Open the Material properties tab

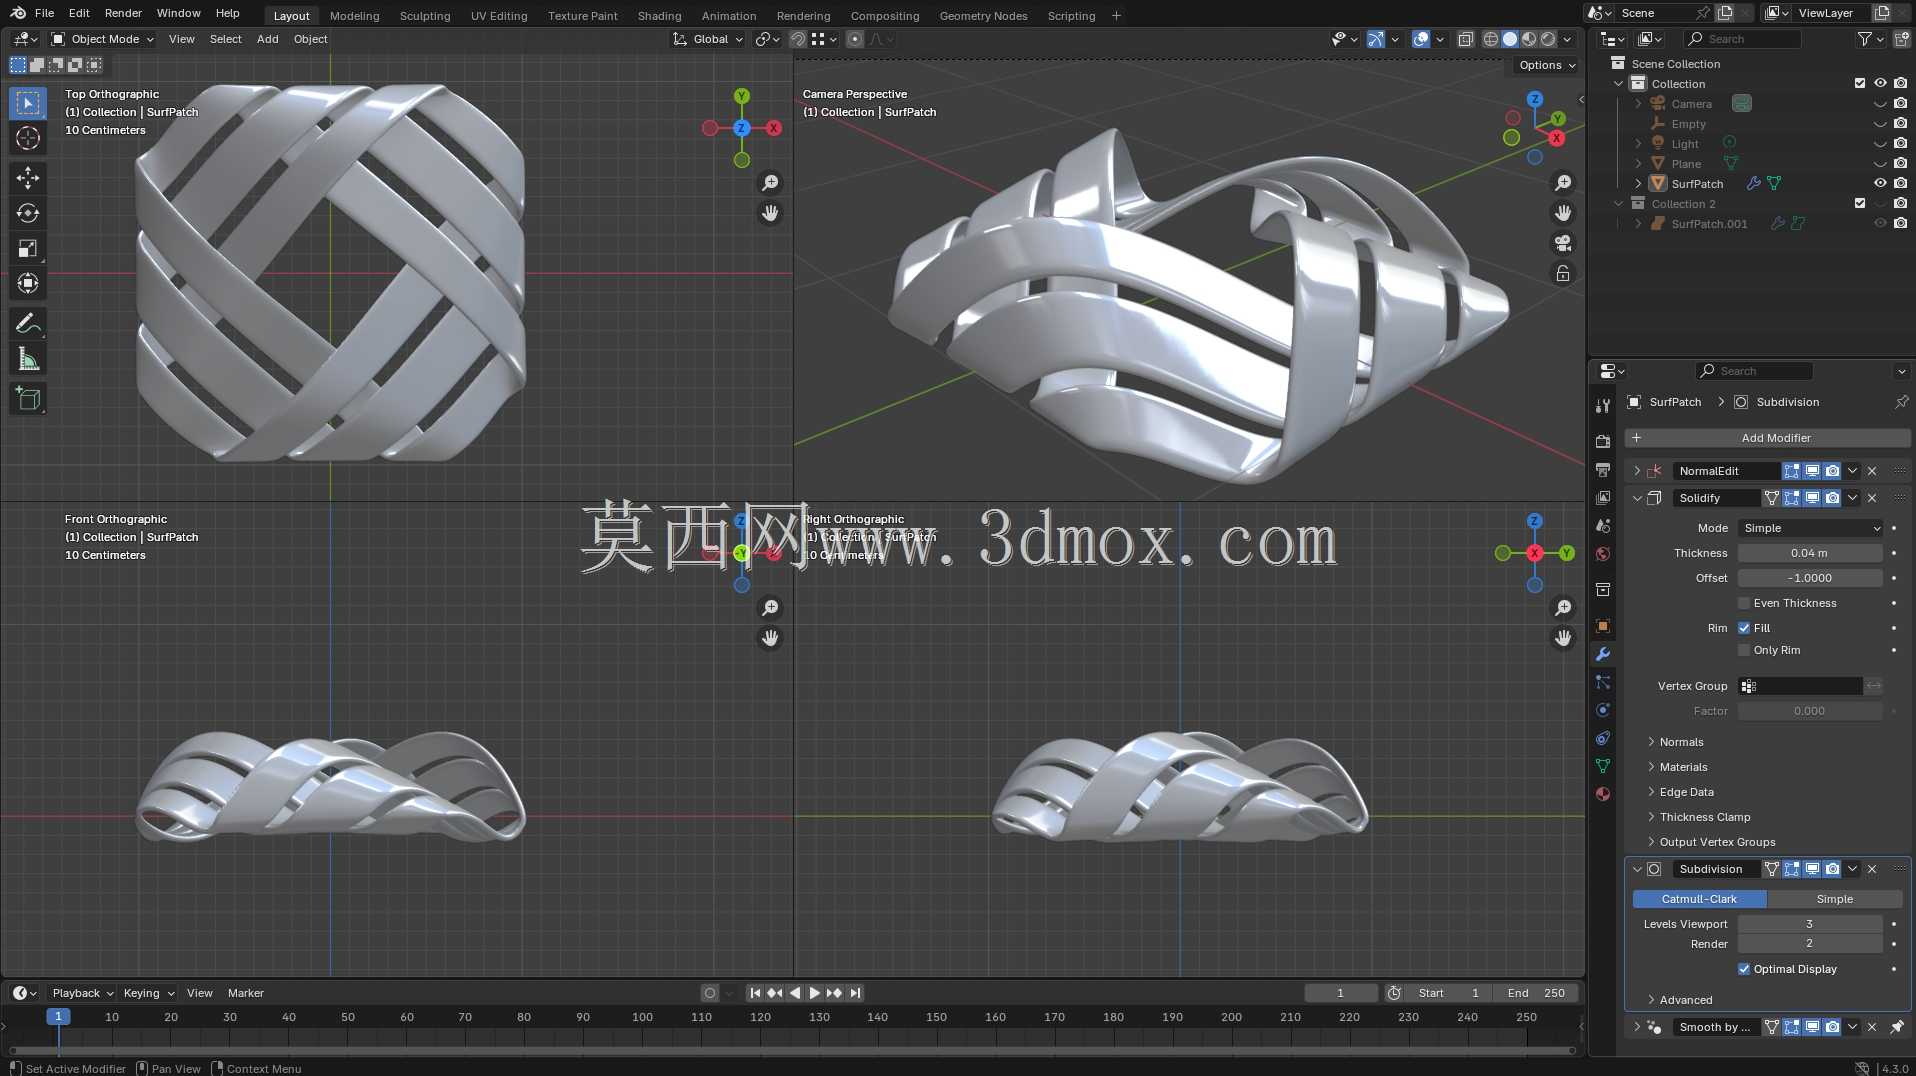pos(1603,794)
